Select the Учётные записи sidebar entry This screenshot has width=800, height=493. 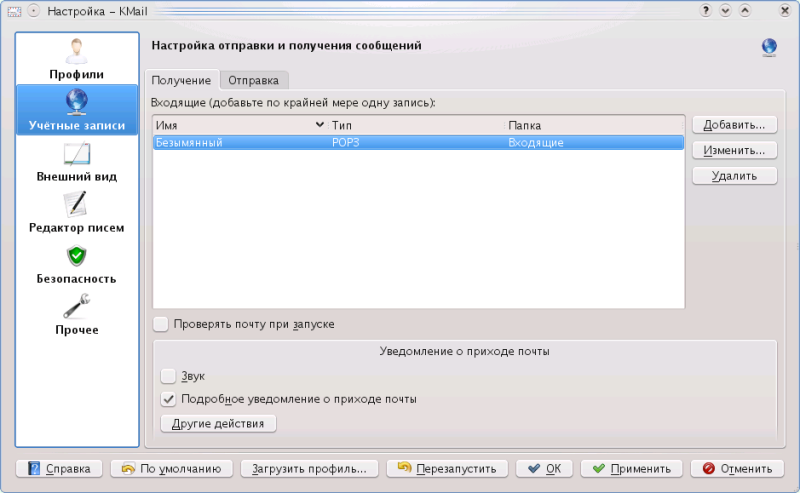click(77, 110)
